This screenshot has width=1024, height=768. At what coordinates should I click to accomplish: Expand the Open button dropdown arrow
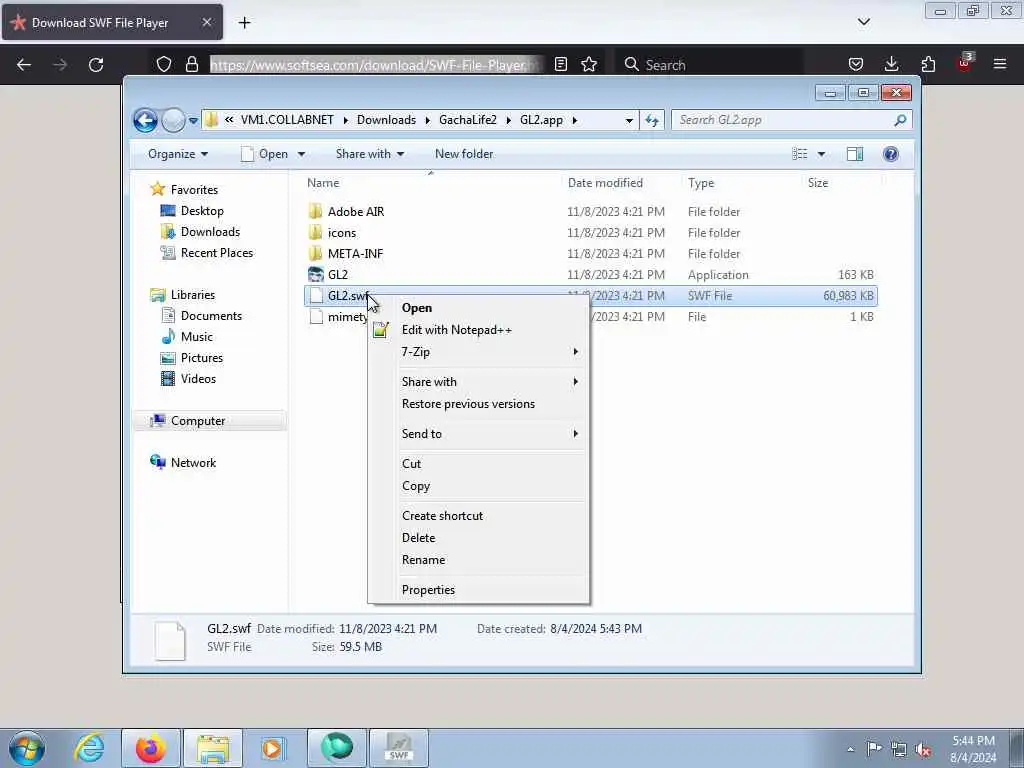(301, 154)
